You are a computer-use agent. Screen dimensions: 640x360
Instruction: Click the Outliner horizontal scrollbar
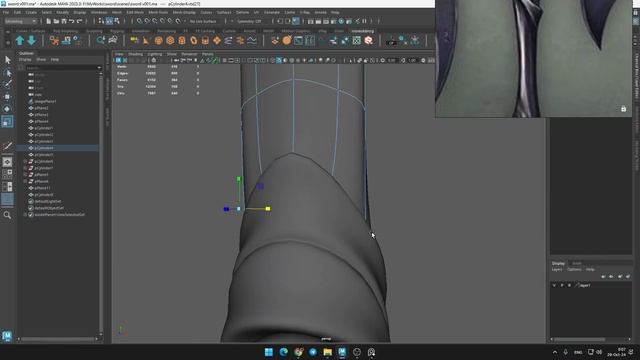58,339
